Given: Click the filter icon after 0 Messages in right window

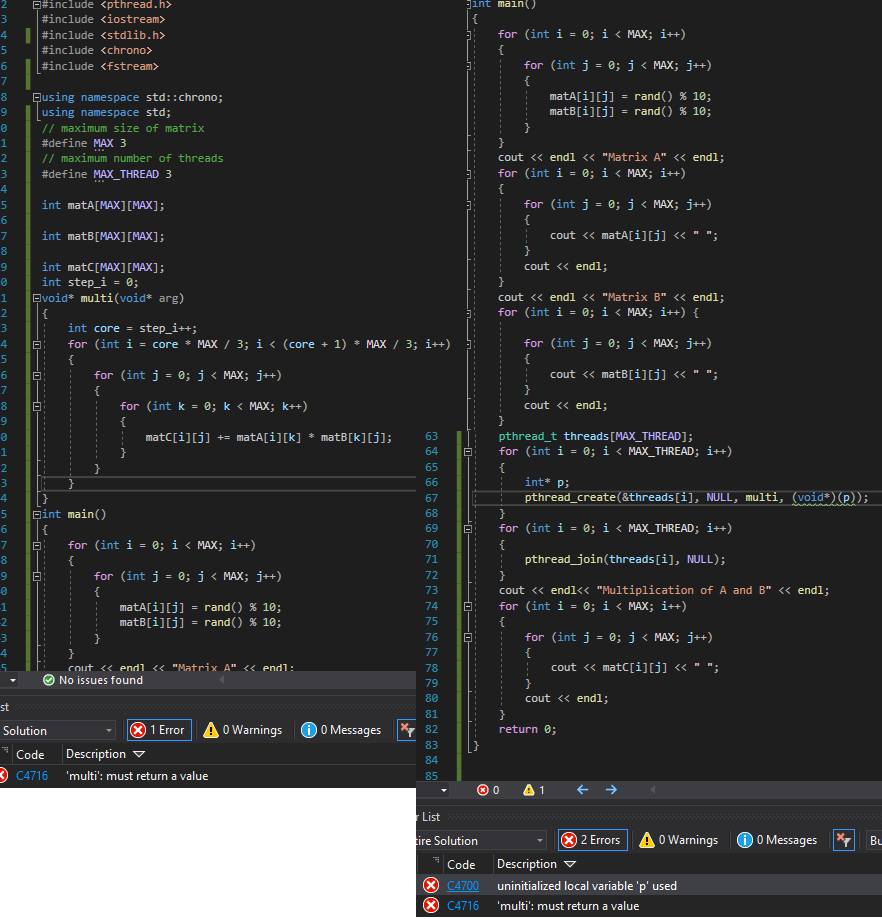Looking at the screenshot, I should point(843,840).
